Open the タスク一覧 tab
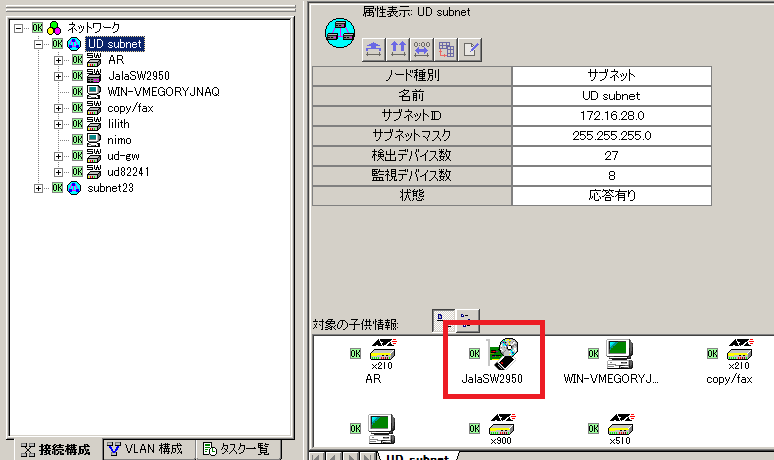 coord(237,449)
